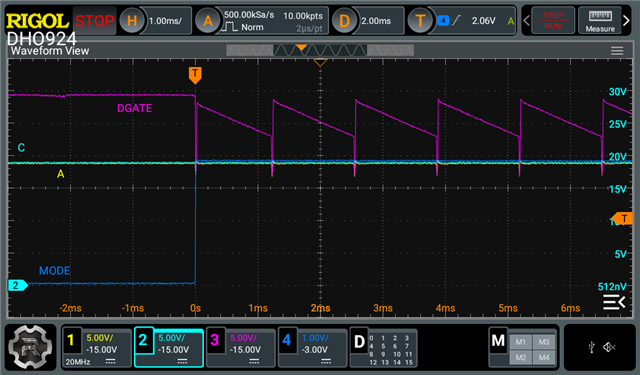Open the results panel expand icon
Screen dimensions: 640x375
(x=614, y=302)
